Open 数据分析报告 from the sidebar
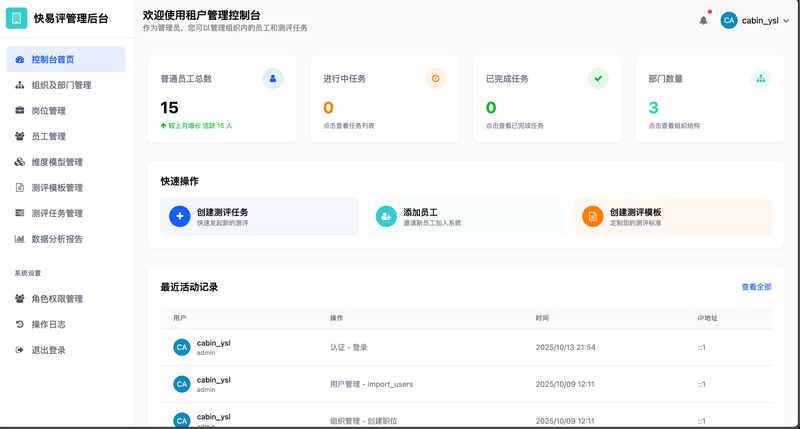Image resolution: width=800 pixels, height=429 pixels. coord(57,239)
